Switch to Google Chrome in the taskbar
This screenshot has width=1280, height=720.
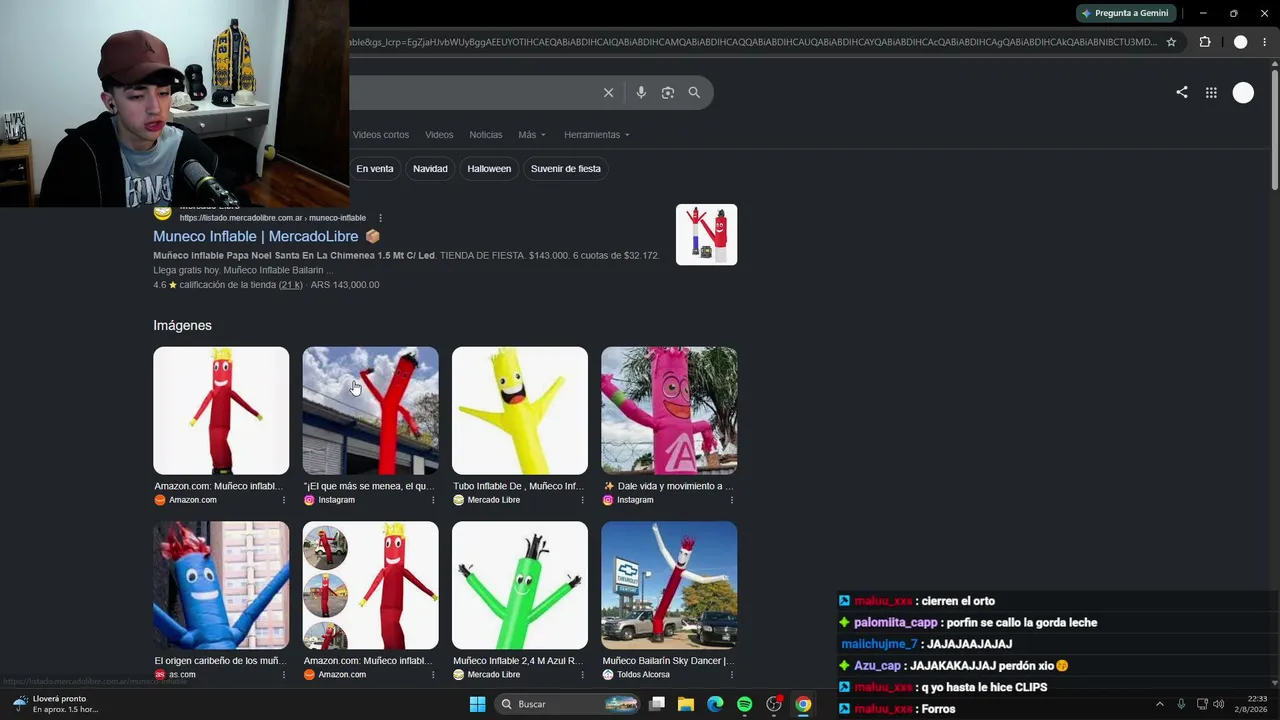(803, 704)
